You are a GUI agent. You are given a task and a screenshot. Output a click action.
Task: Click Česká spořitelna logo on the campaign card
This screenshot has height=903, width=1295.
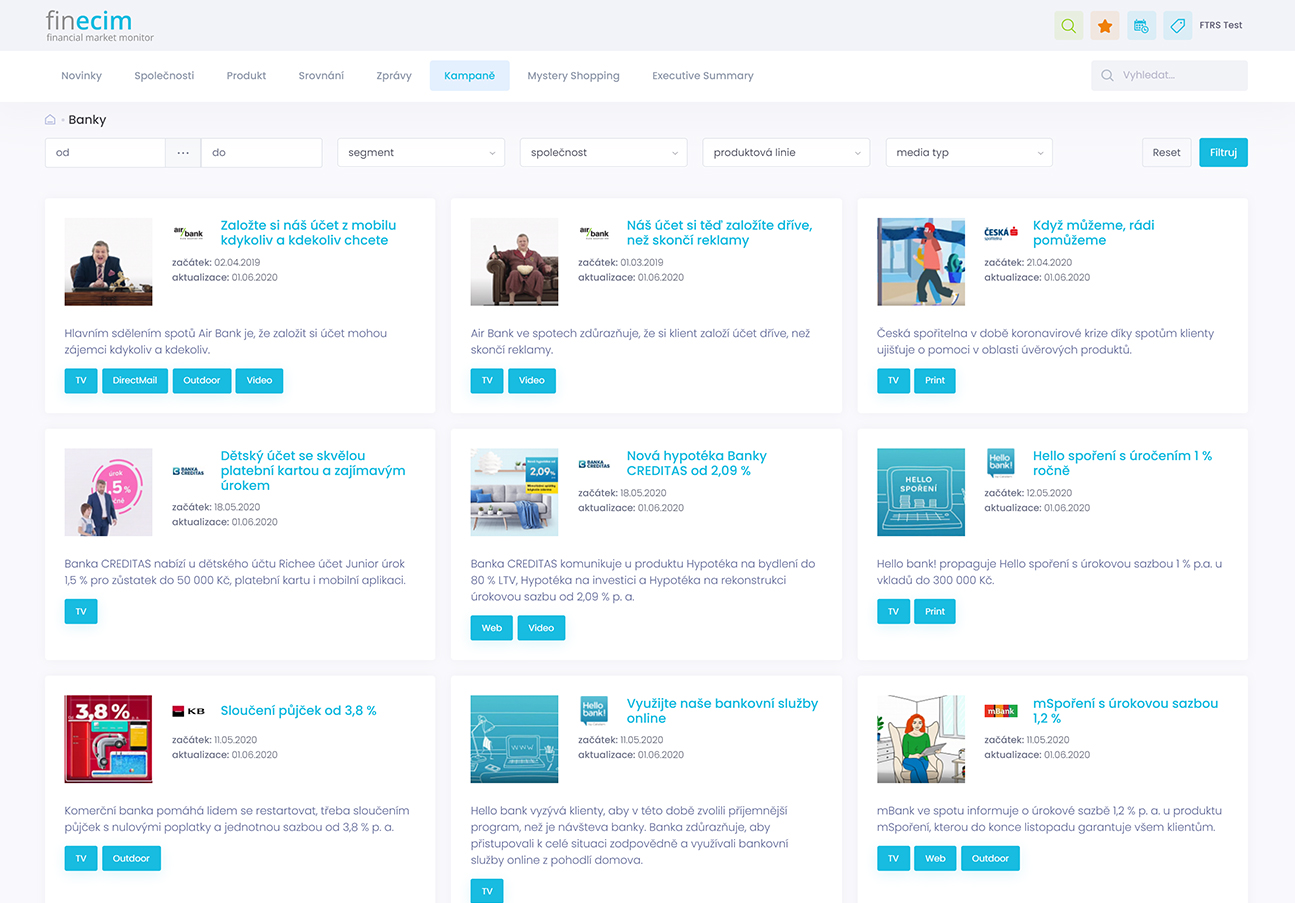[x=1000, y=232]
